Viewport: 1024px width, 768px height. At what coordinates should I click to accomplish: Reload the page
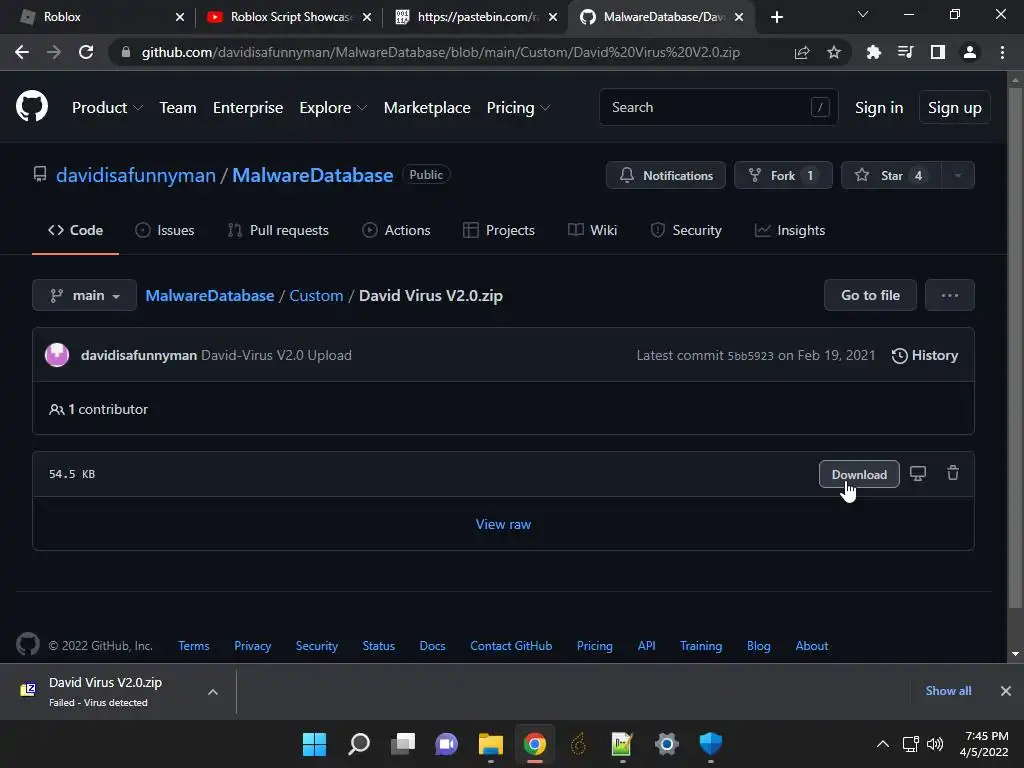tap(86, 52)
